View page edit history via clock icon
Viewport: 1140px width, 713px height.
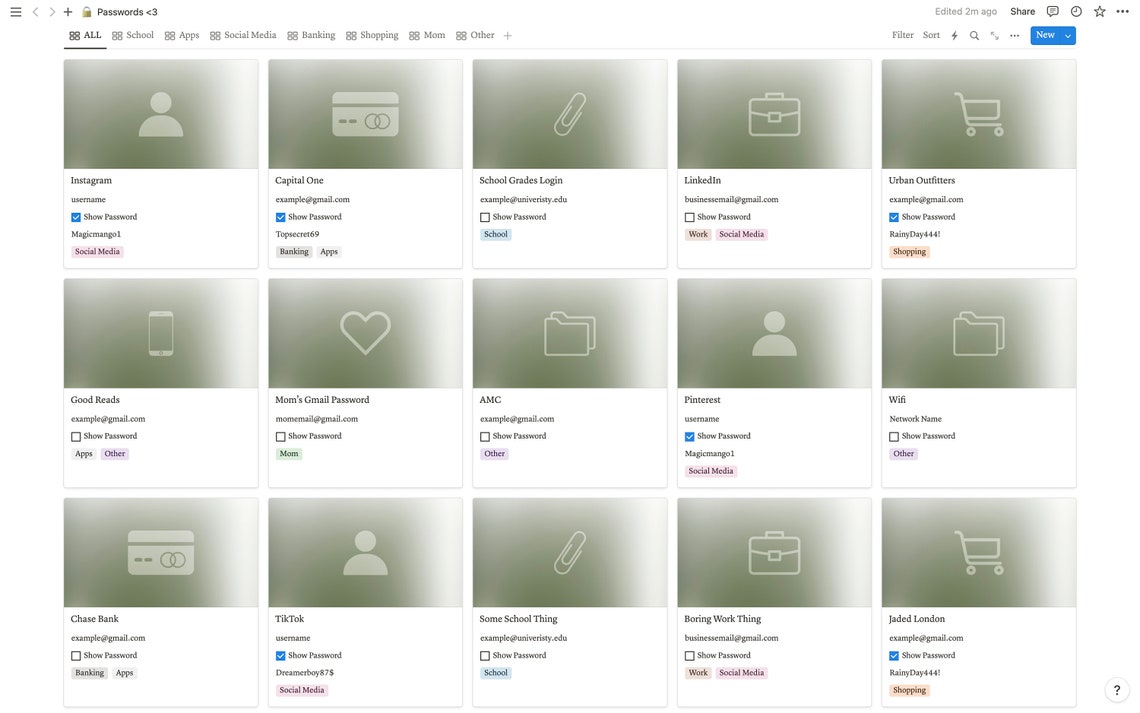[x=1075, y=11]
